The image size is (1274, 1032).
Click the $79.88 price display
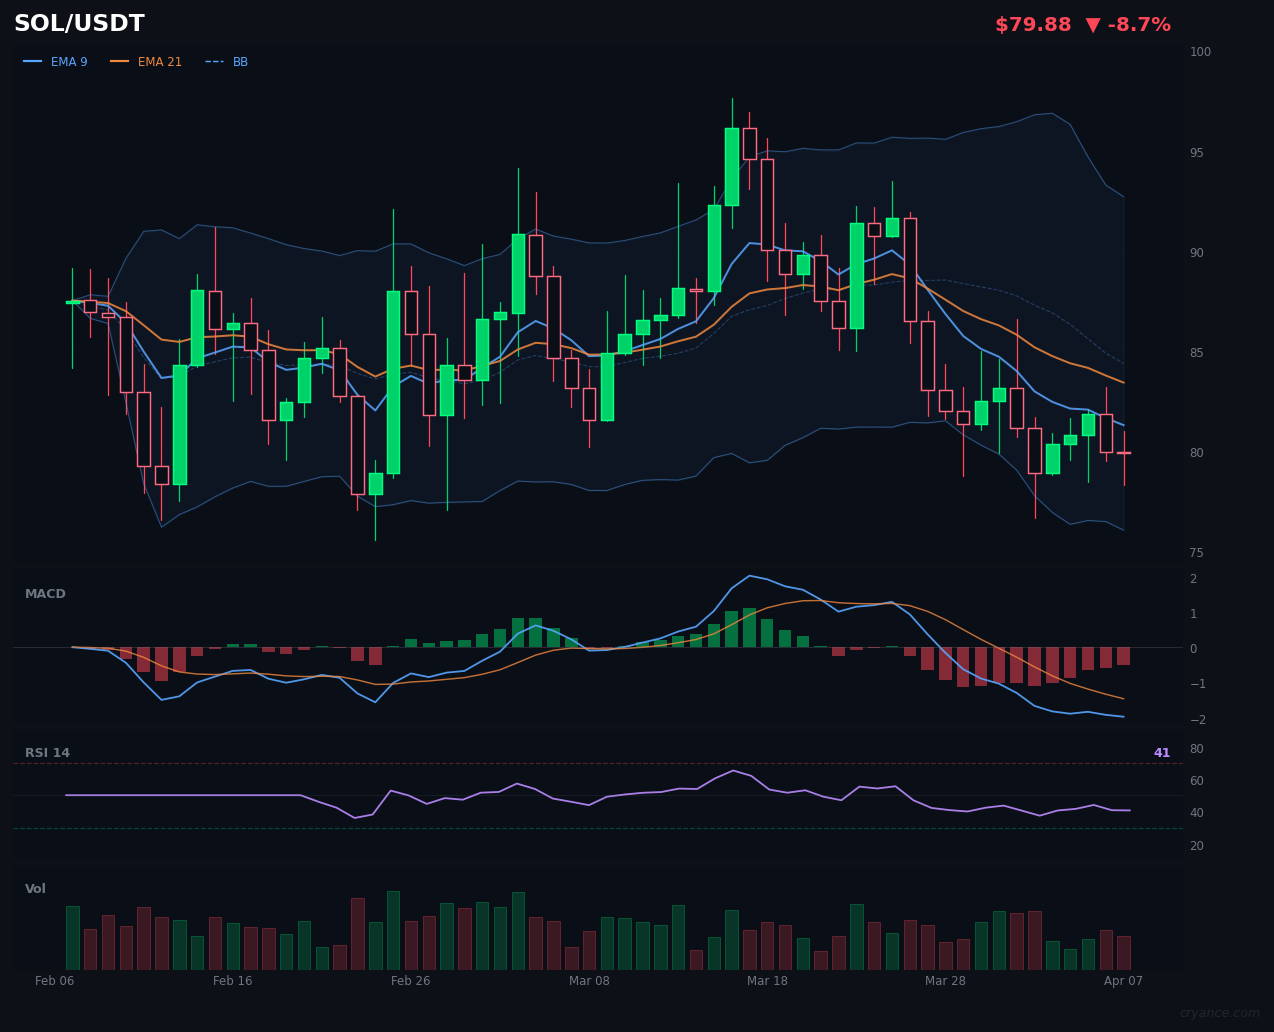[x=1033, y=24]
